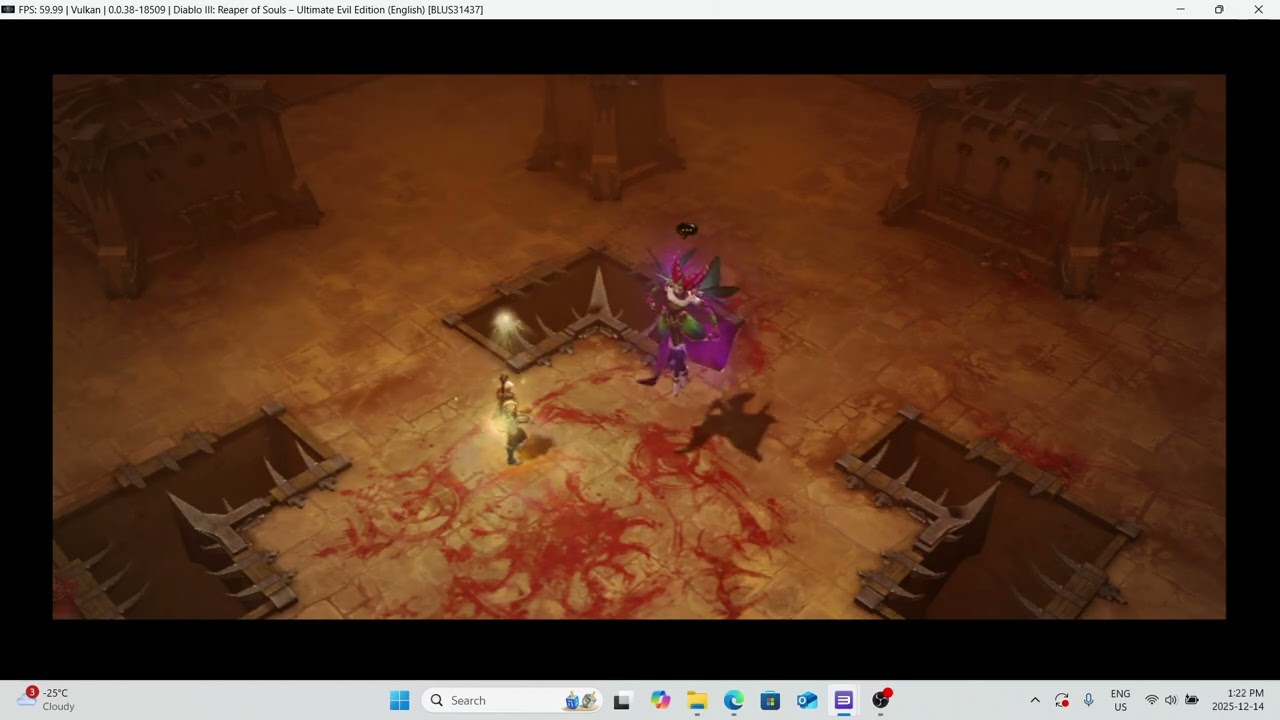Open Task View from taskbar
The height and width of the screenshot is (720, 1280).
pyautogui.click(x=622, y=700)
